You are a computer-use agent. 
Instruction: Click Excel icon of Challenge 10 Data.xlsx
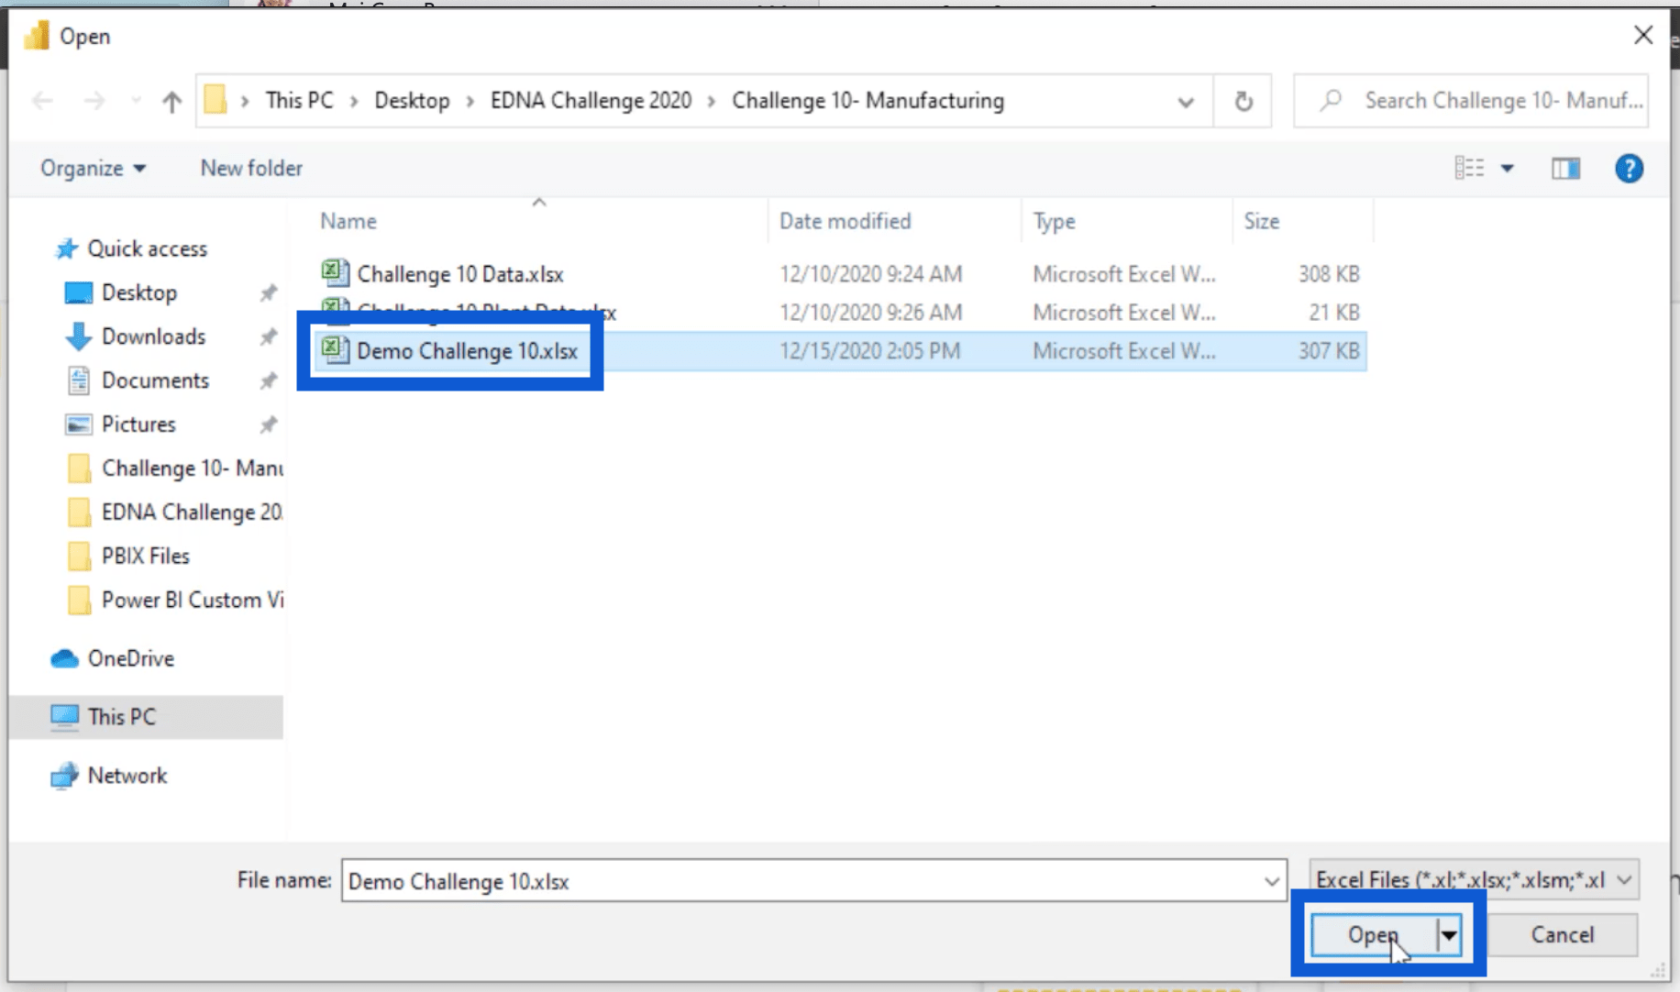(335, 272)
